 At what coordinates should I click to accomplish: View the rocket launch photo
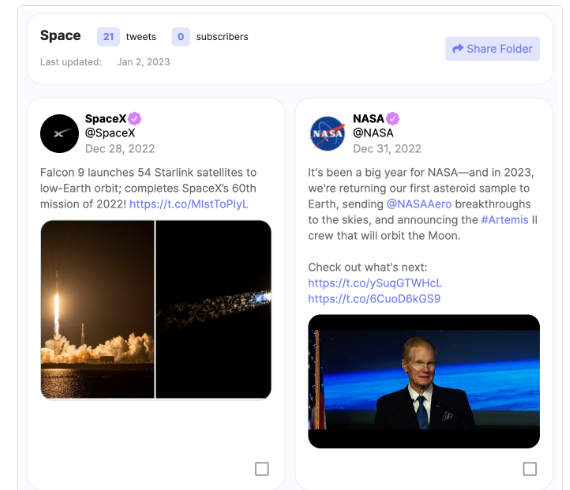coord(97,309)
